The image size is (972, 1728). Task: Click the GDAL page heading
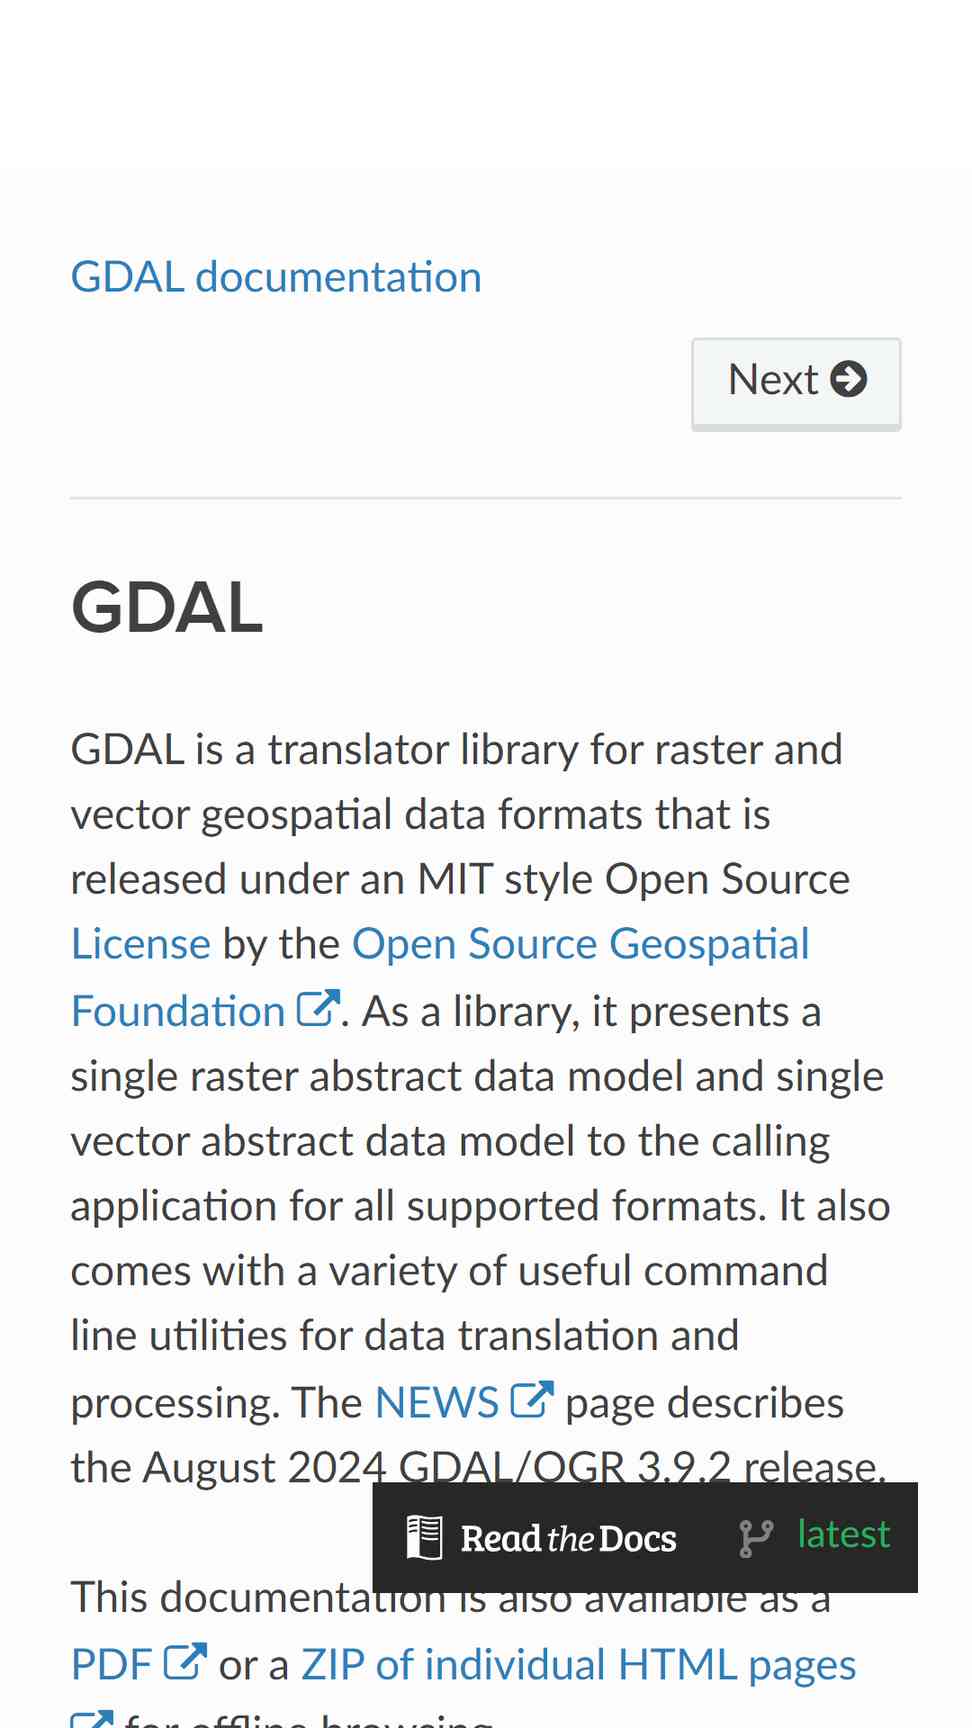click(167, 607)
